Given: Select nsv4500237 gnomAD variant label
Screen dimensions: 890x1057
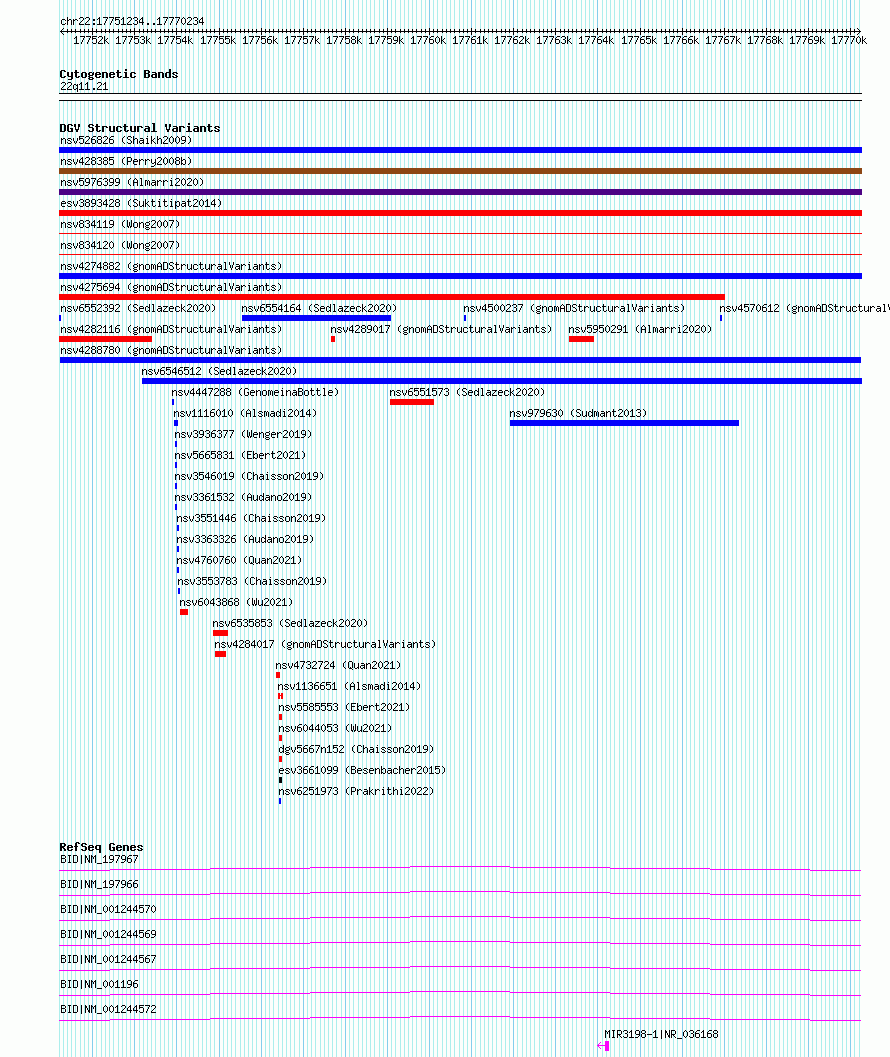Looking at the screenshot, I should pyautogui.click(x=574, y=308).
